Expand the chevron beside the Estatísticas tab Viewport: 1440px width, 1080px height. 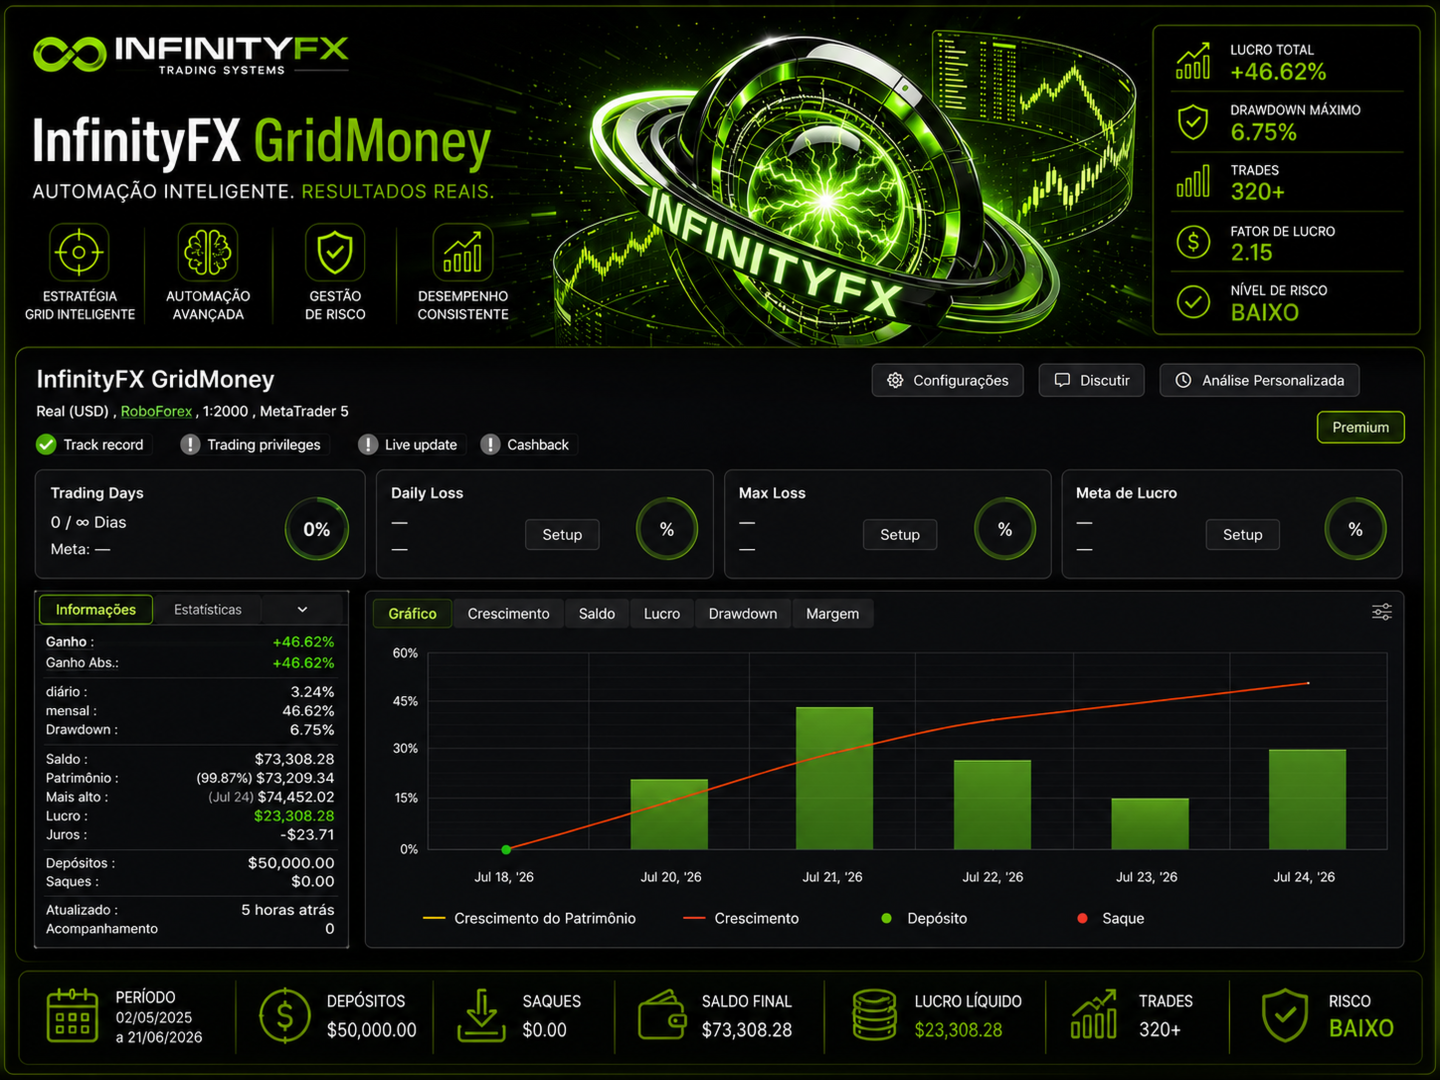(x=302, y=609)
